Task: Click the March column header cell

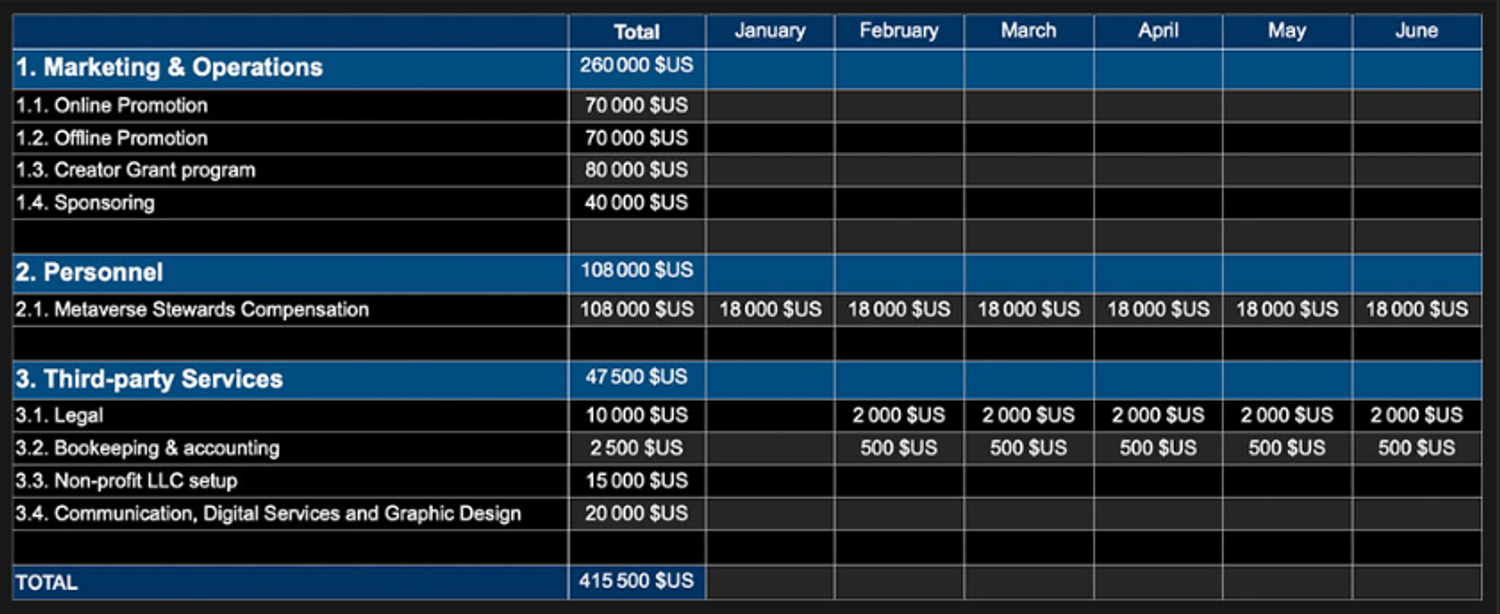Action: 1028,31
